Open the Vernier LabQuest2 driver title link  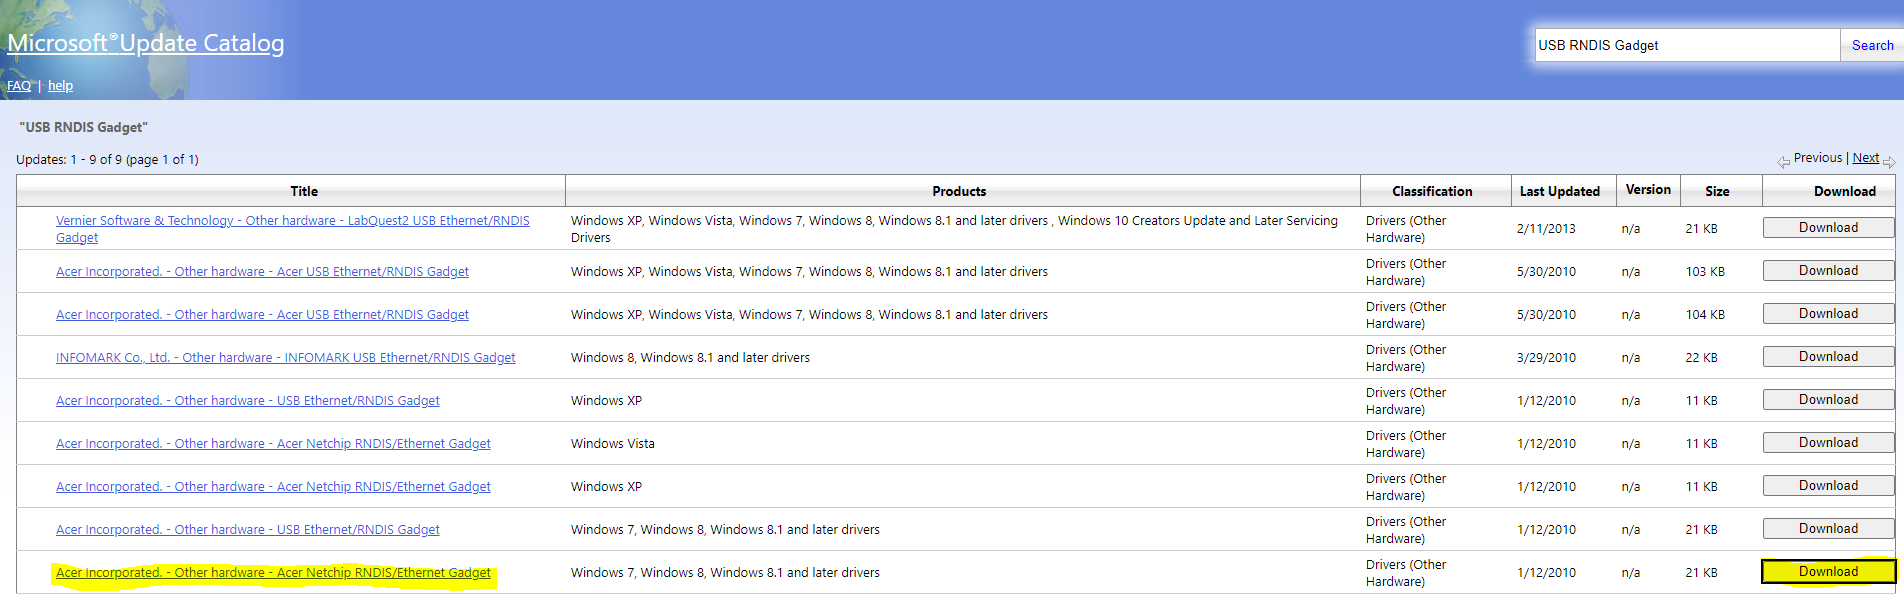point(292,221)
